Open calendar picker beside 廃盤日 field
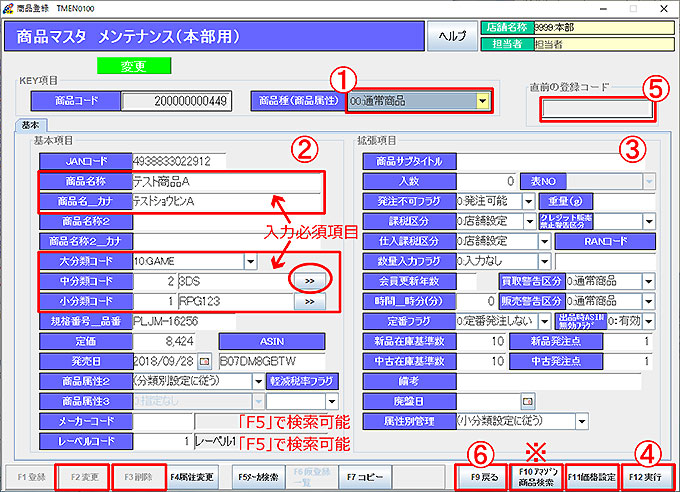Image resolution: width=680 pixels, height=492 pixels. [527, 401]
